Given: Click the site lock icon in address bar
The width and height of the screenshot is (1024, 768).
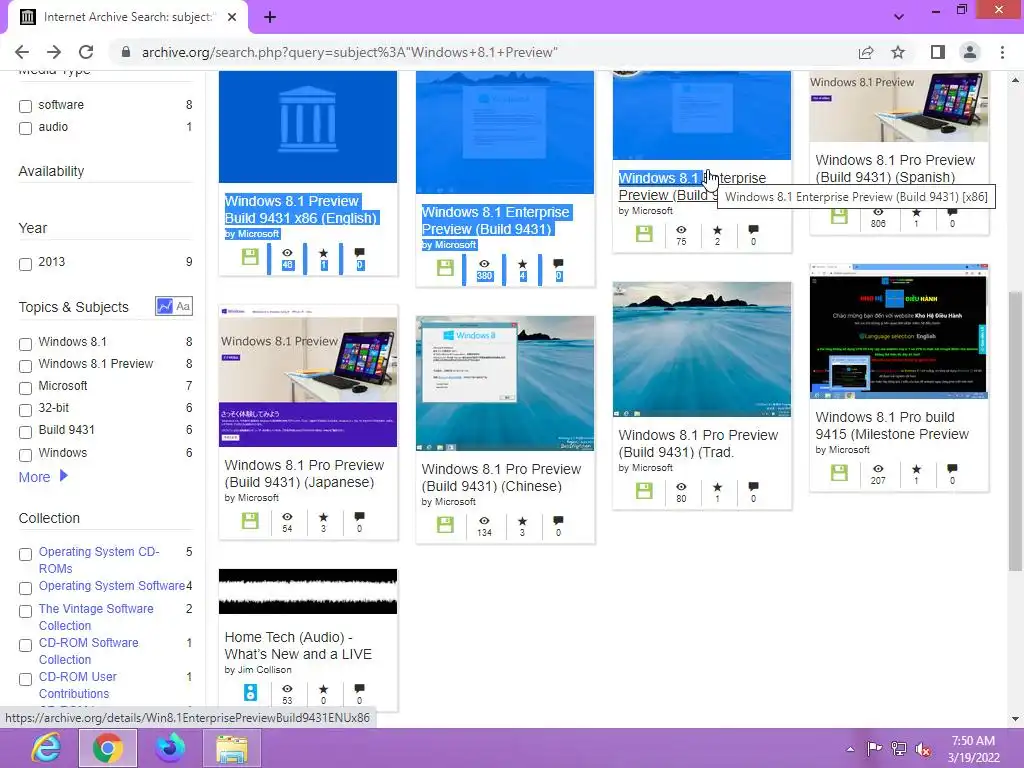Looking at the screenshot, I should (x=126, y=52).
